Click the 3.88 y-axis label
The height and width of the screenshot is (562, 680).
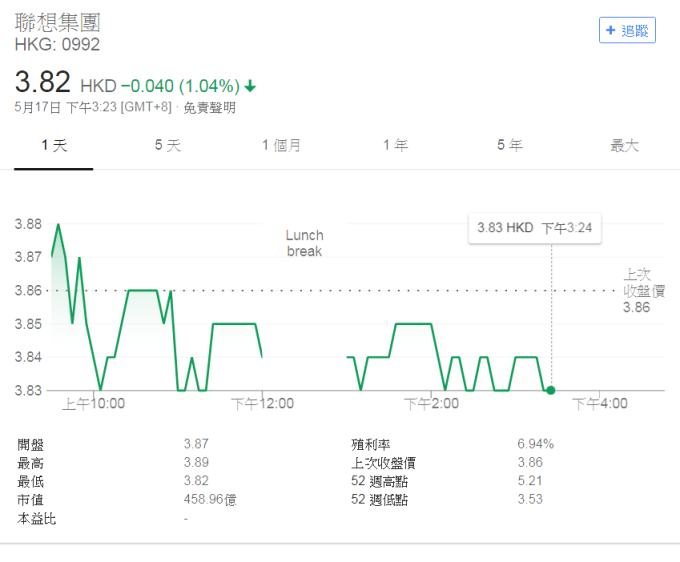click(x=28, y=224)
